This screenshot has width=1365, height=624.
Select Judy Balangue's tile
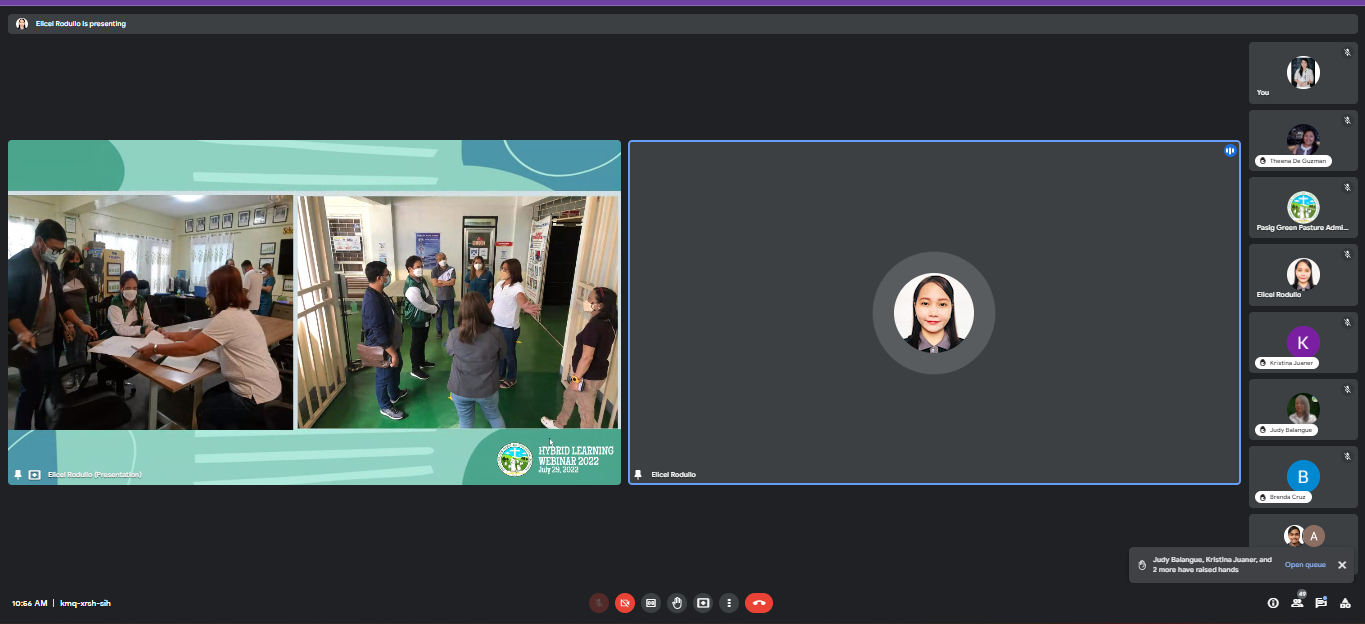(x=1303, y=409)
